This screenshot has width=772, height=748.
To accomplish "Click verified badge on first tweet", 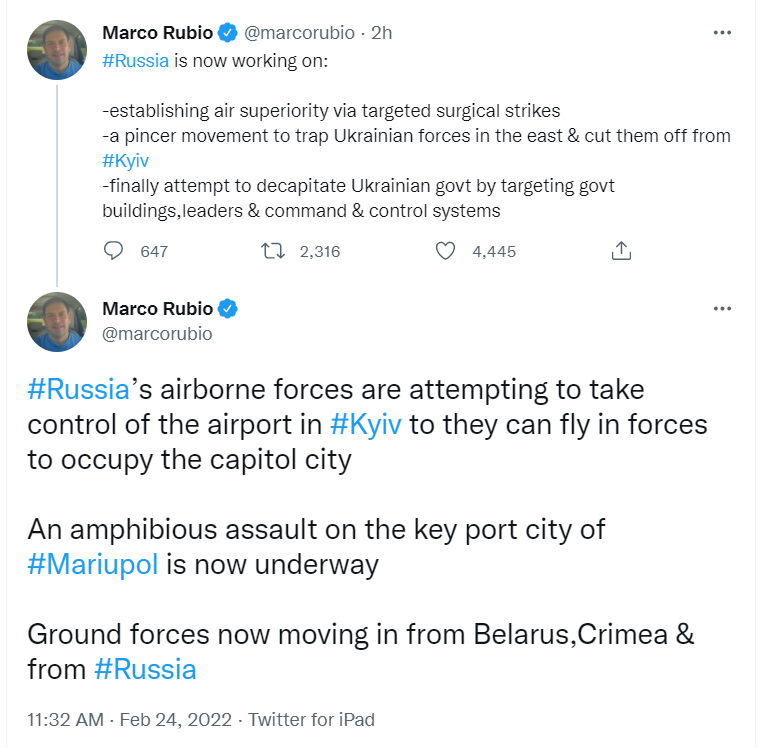I will pos(228,33).
